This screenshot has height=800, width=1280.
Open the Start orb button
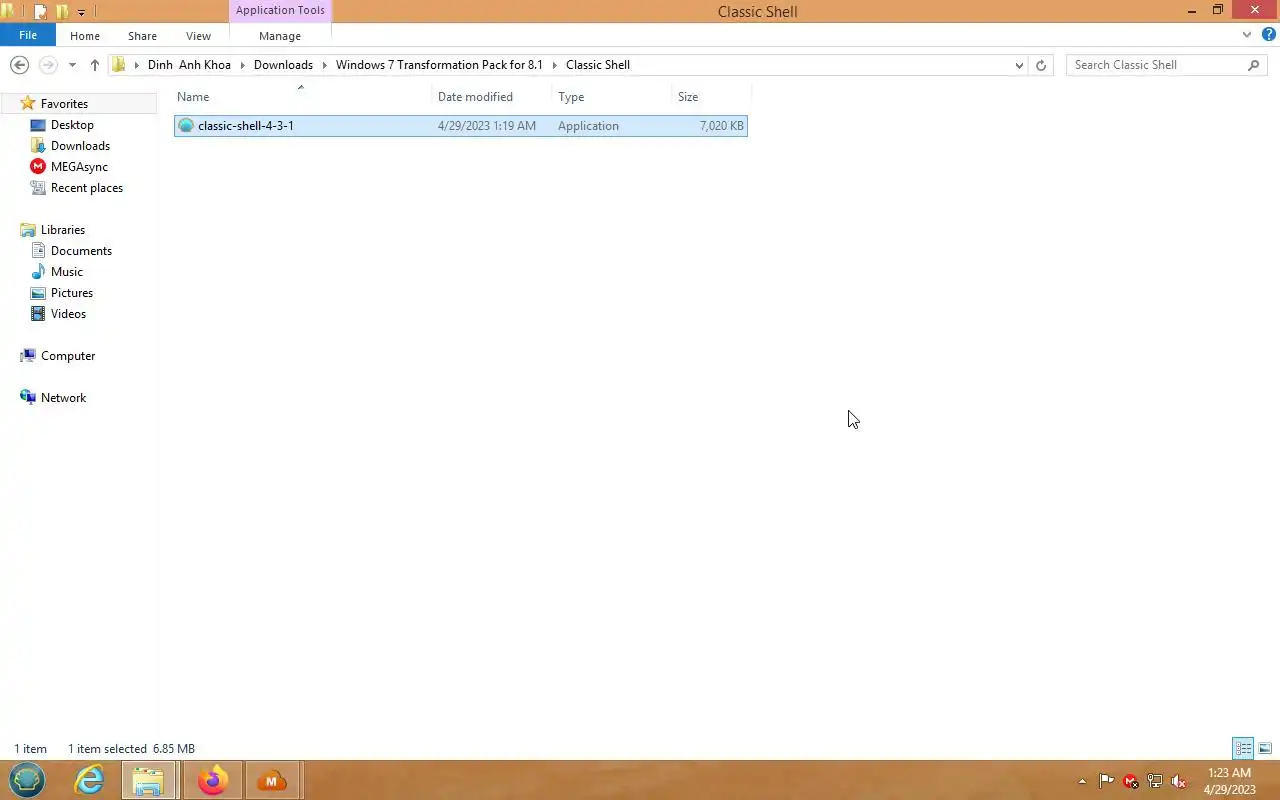point(27,780)
